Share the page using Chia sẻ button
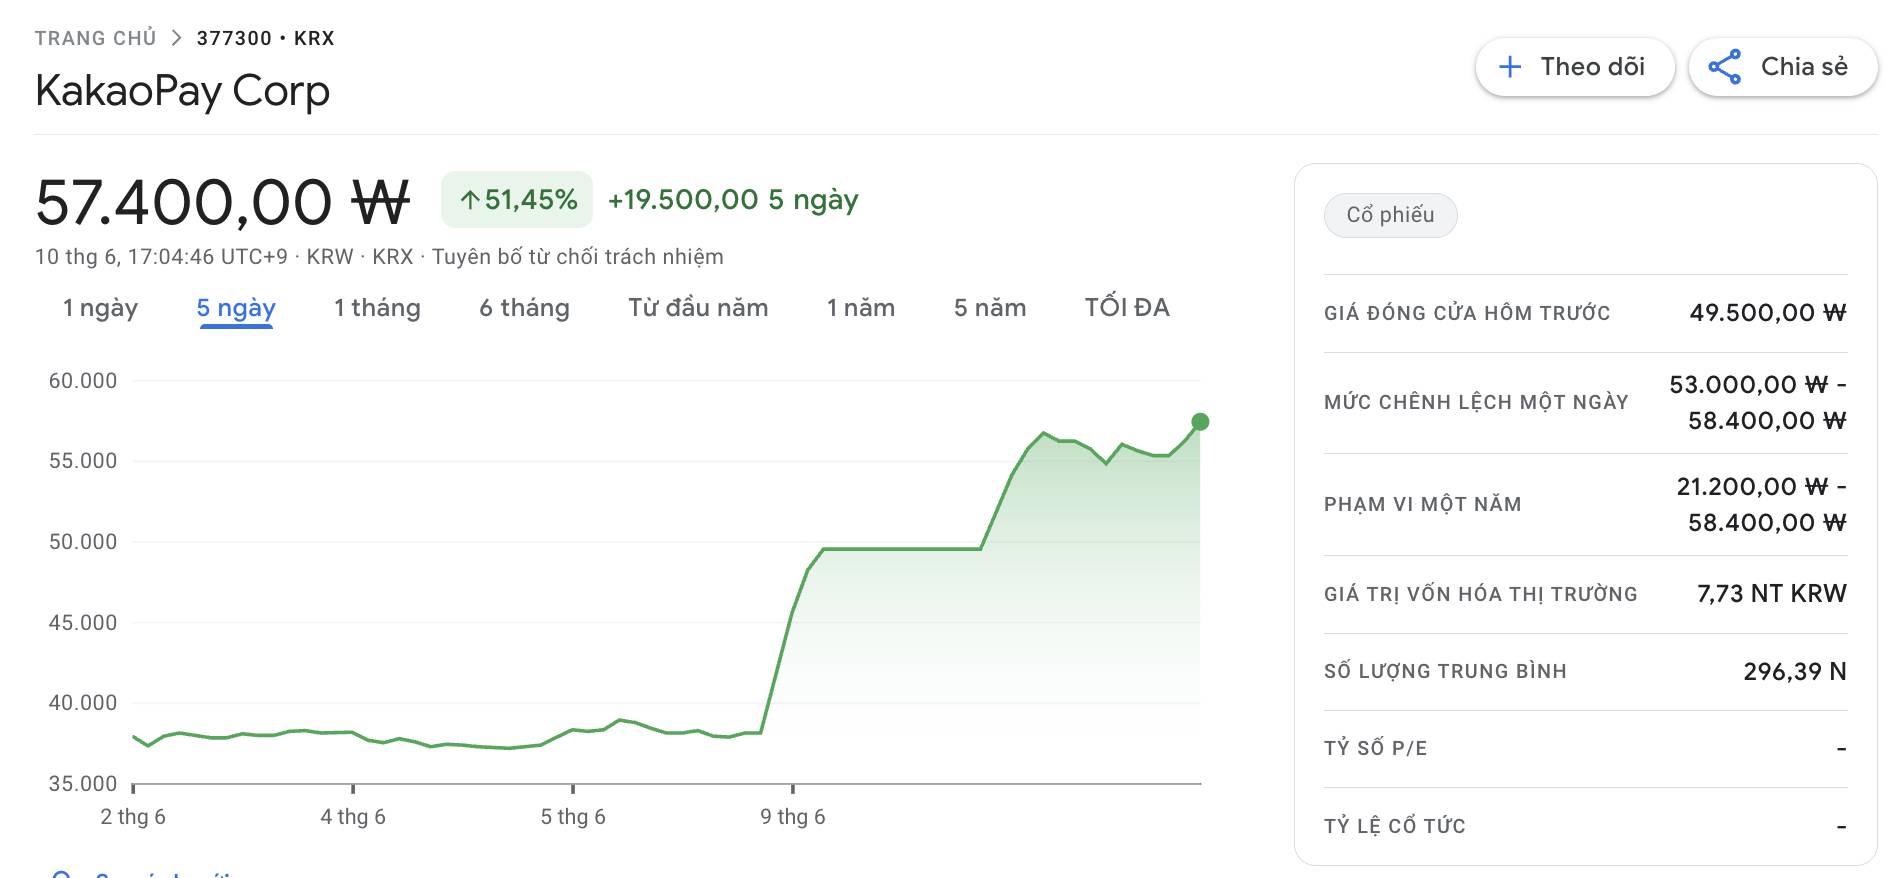This screenshot has height=878, width=1902. tap(1783, 67)
